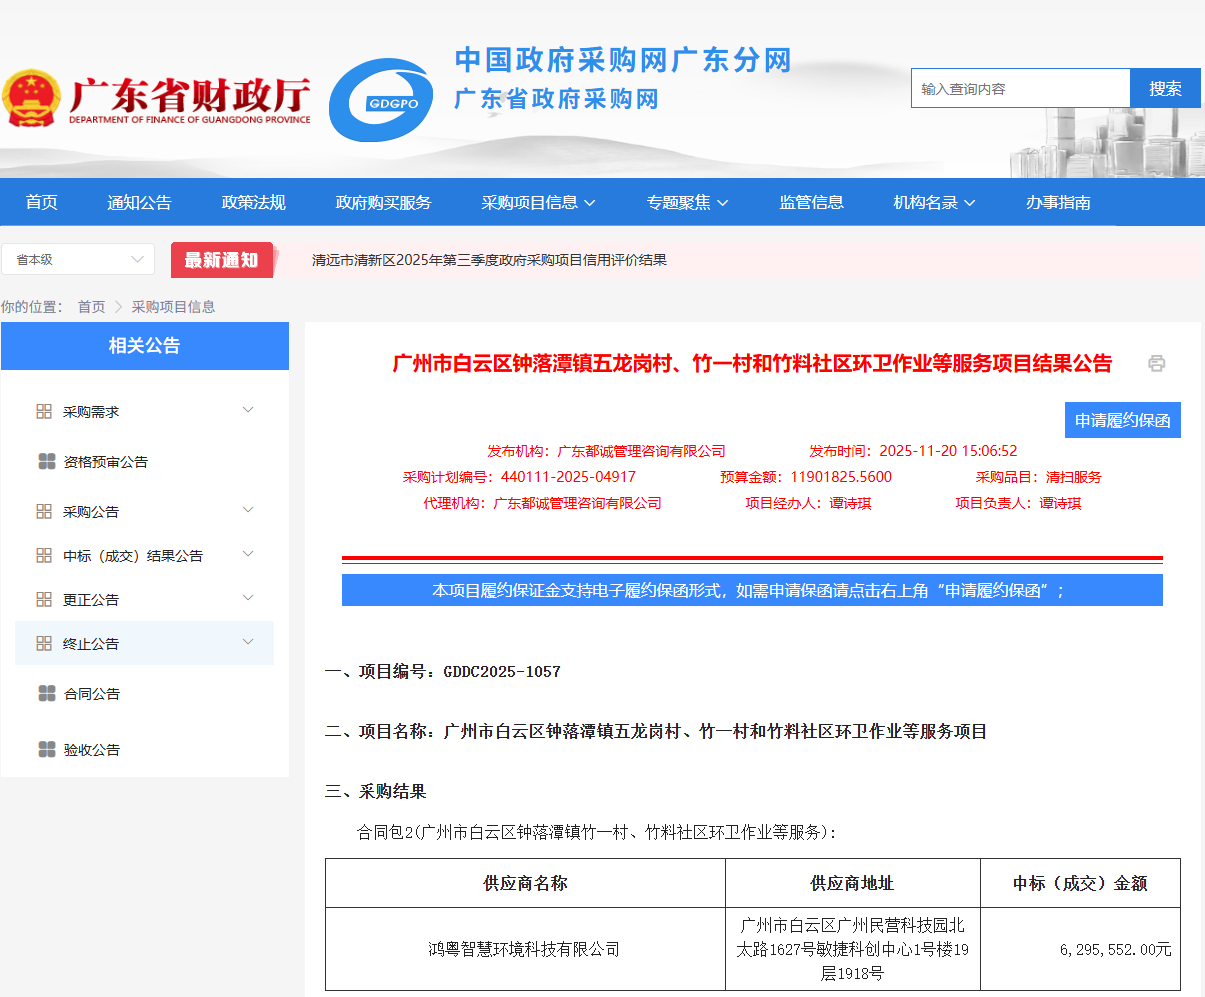The height and width of the screenshot is (997, 1205).
Task: Click squares icon beside 验收公告
Action: (46, 749)
